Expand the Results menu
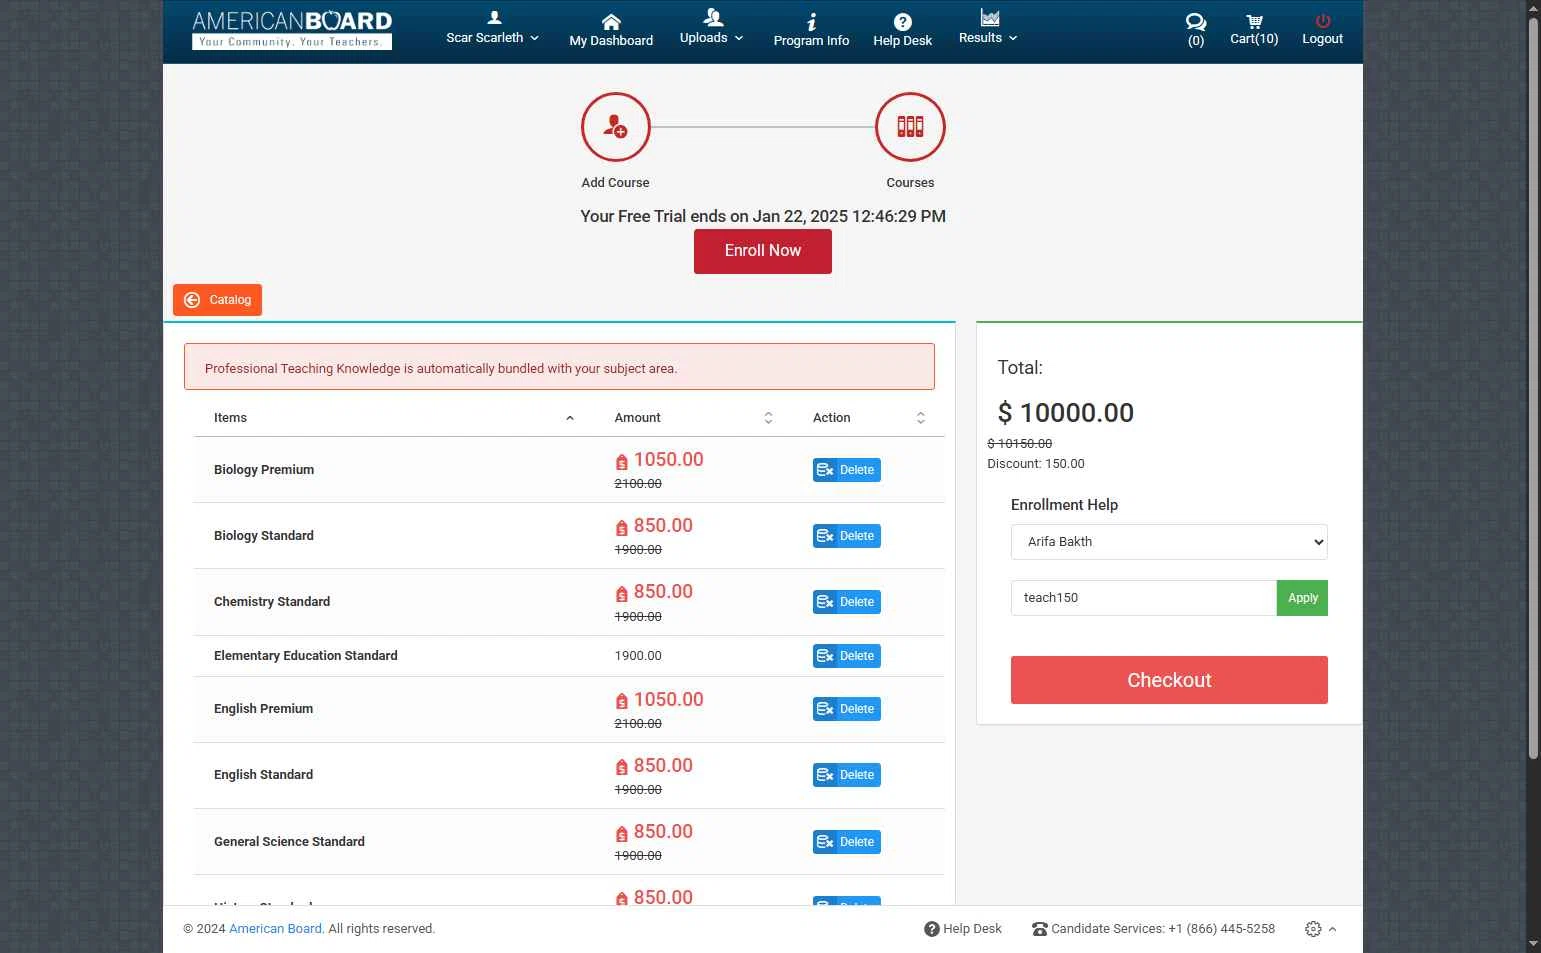 click(x=988, y=28)
